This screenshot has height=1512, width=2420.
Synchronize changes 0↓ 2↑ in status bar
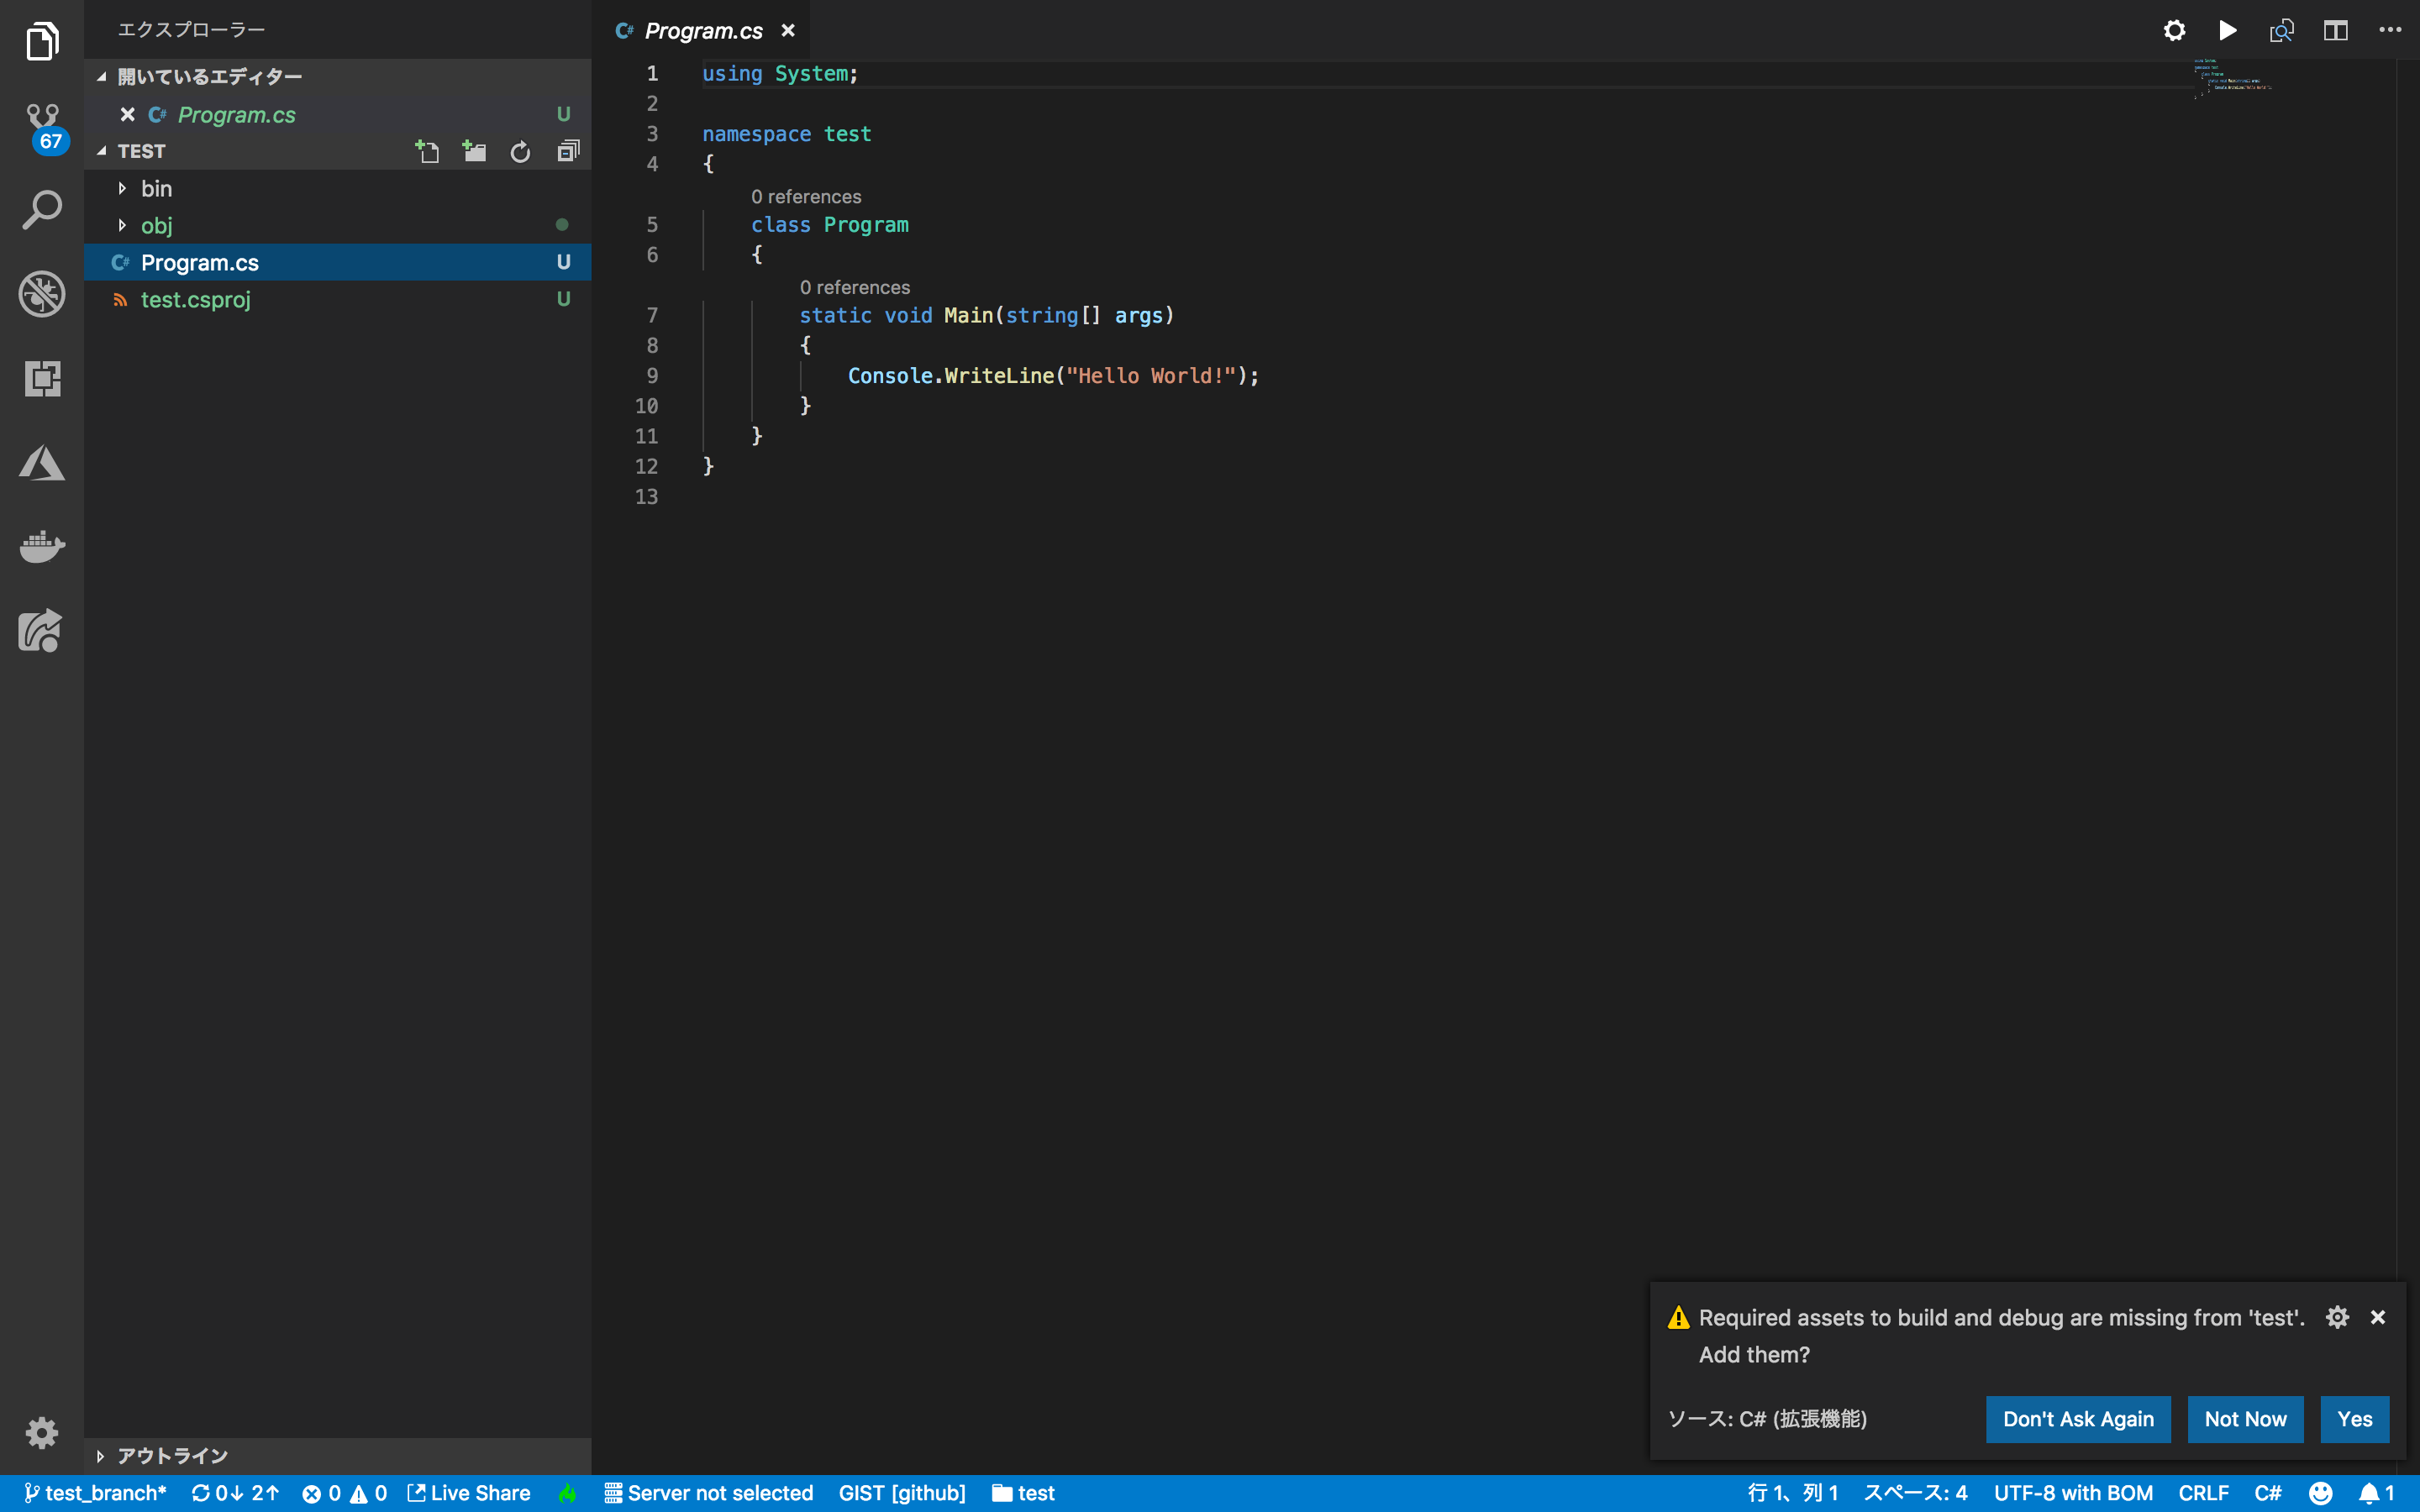235,1493
